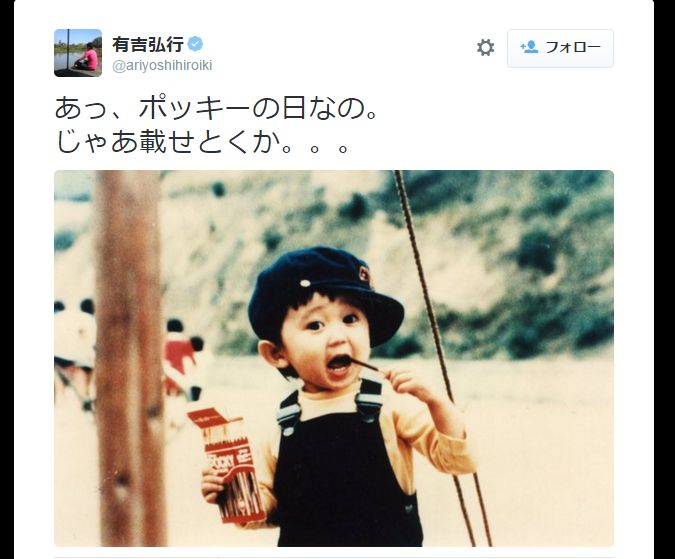The height and width of the screenshot is (559, 675).
Task: Open the 有吉弘行 display name link
Action: pos(148,44)
